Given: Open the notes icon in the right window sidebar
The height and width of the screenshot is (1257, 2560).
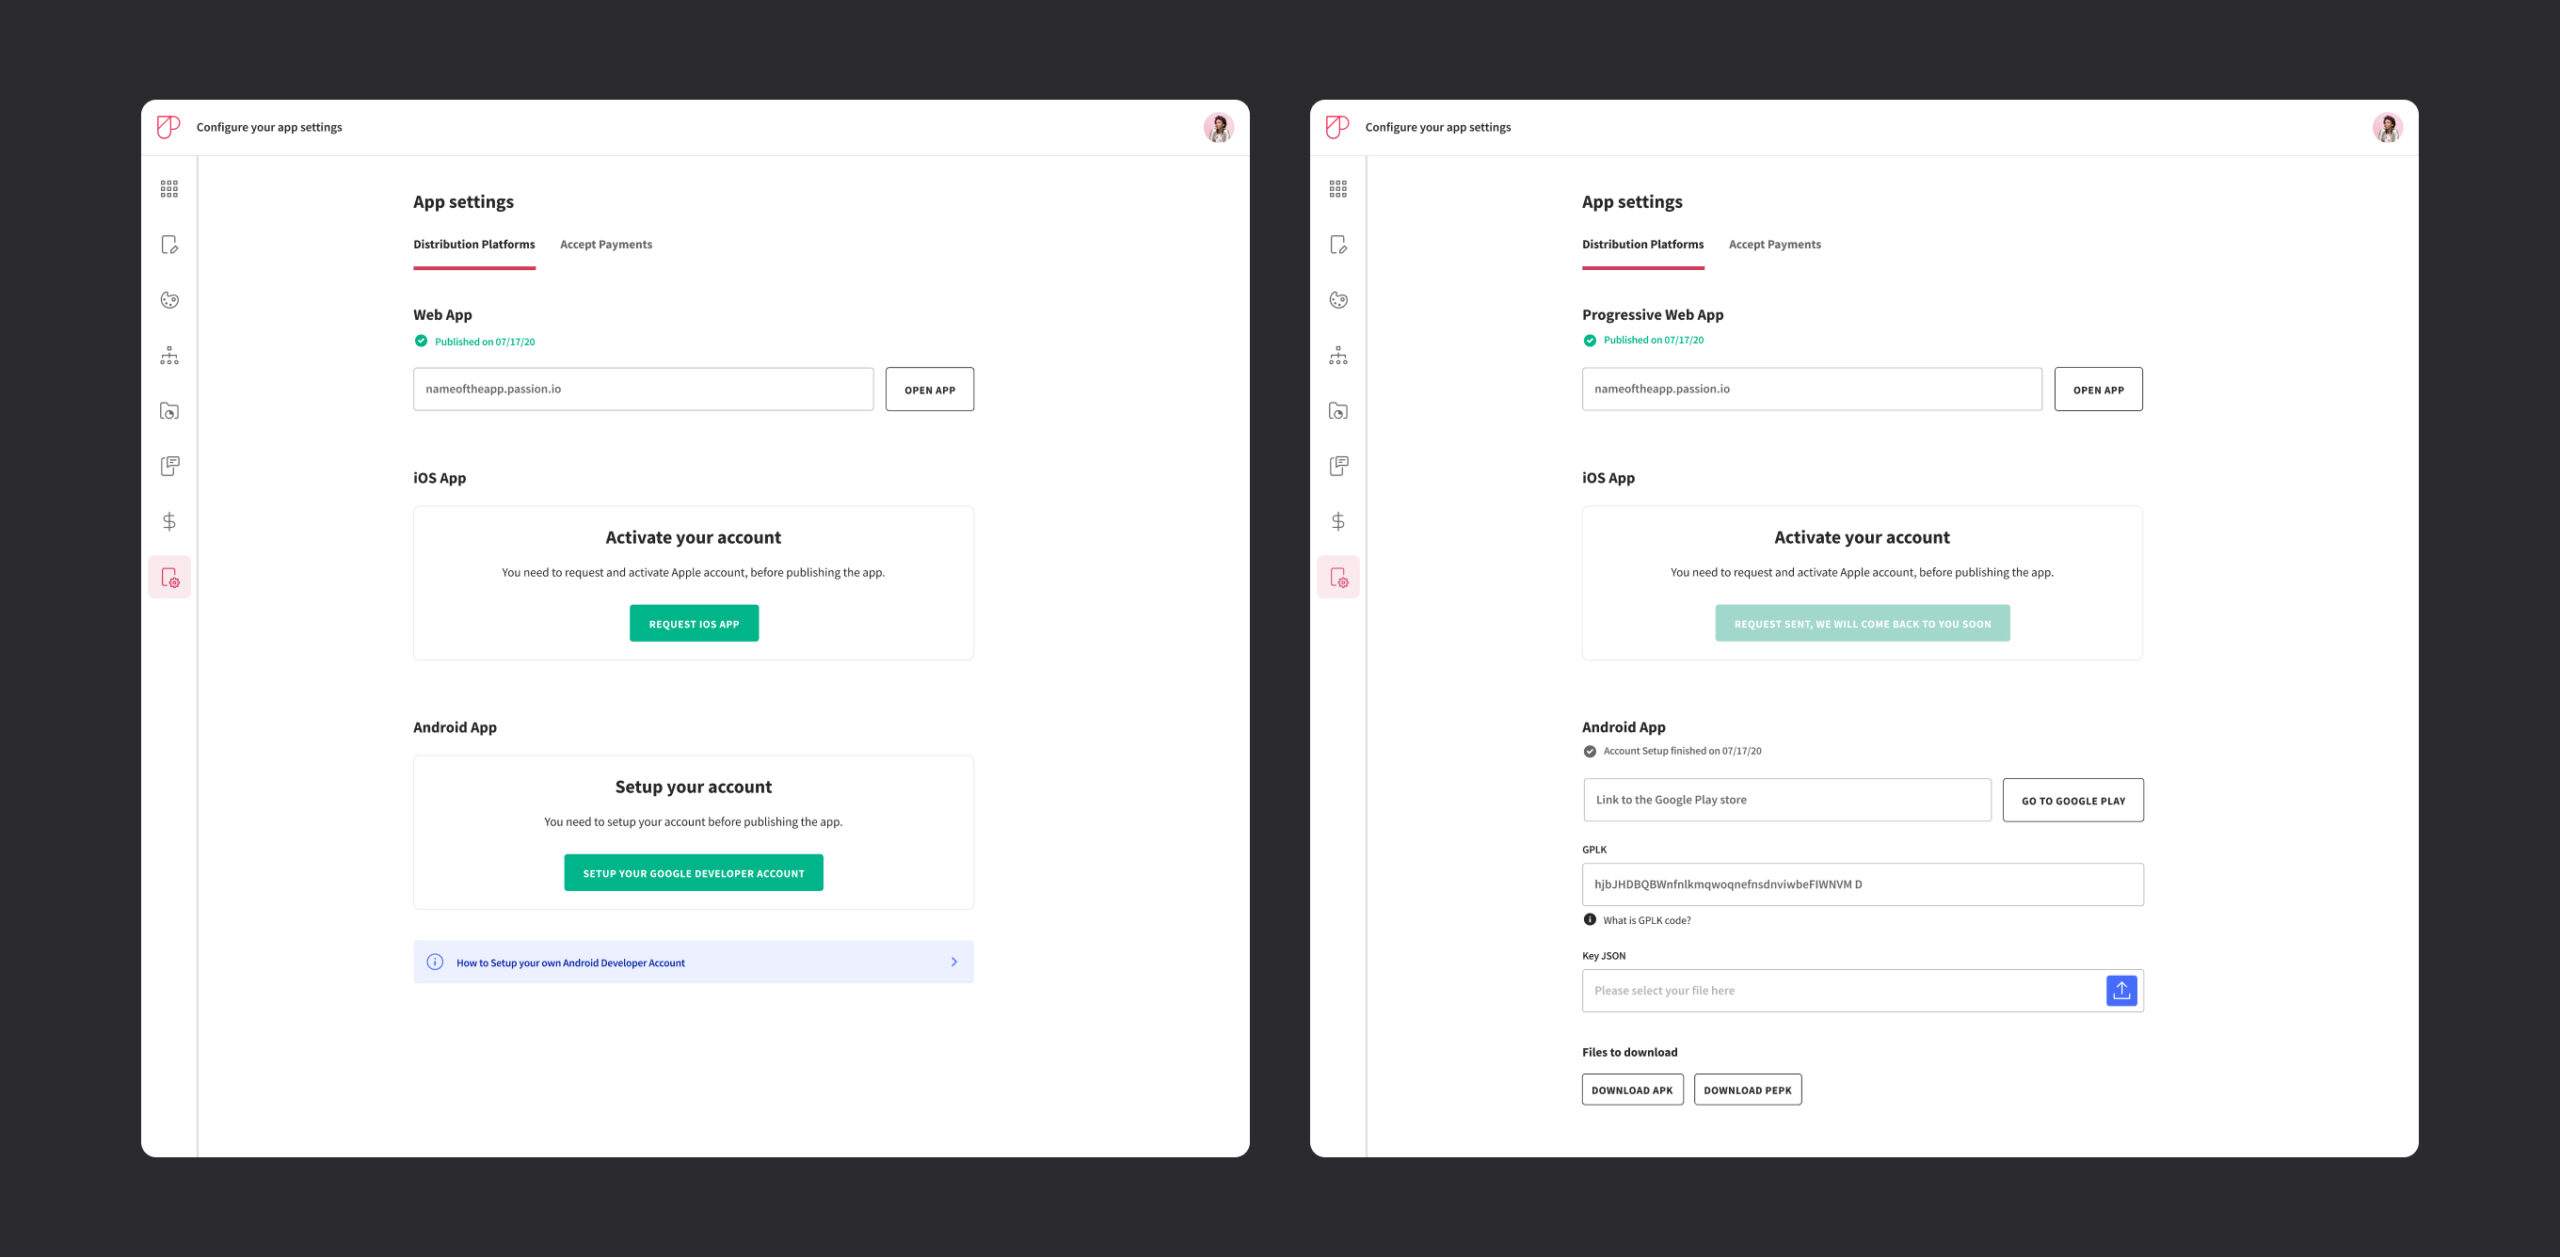Looking at the screenshot, I should click(1338, 466).
